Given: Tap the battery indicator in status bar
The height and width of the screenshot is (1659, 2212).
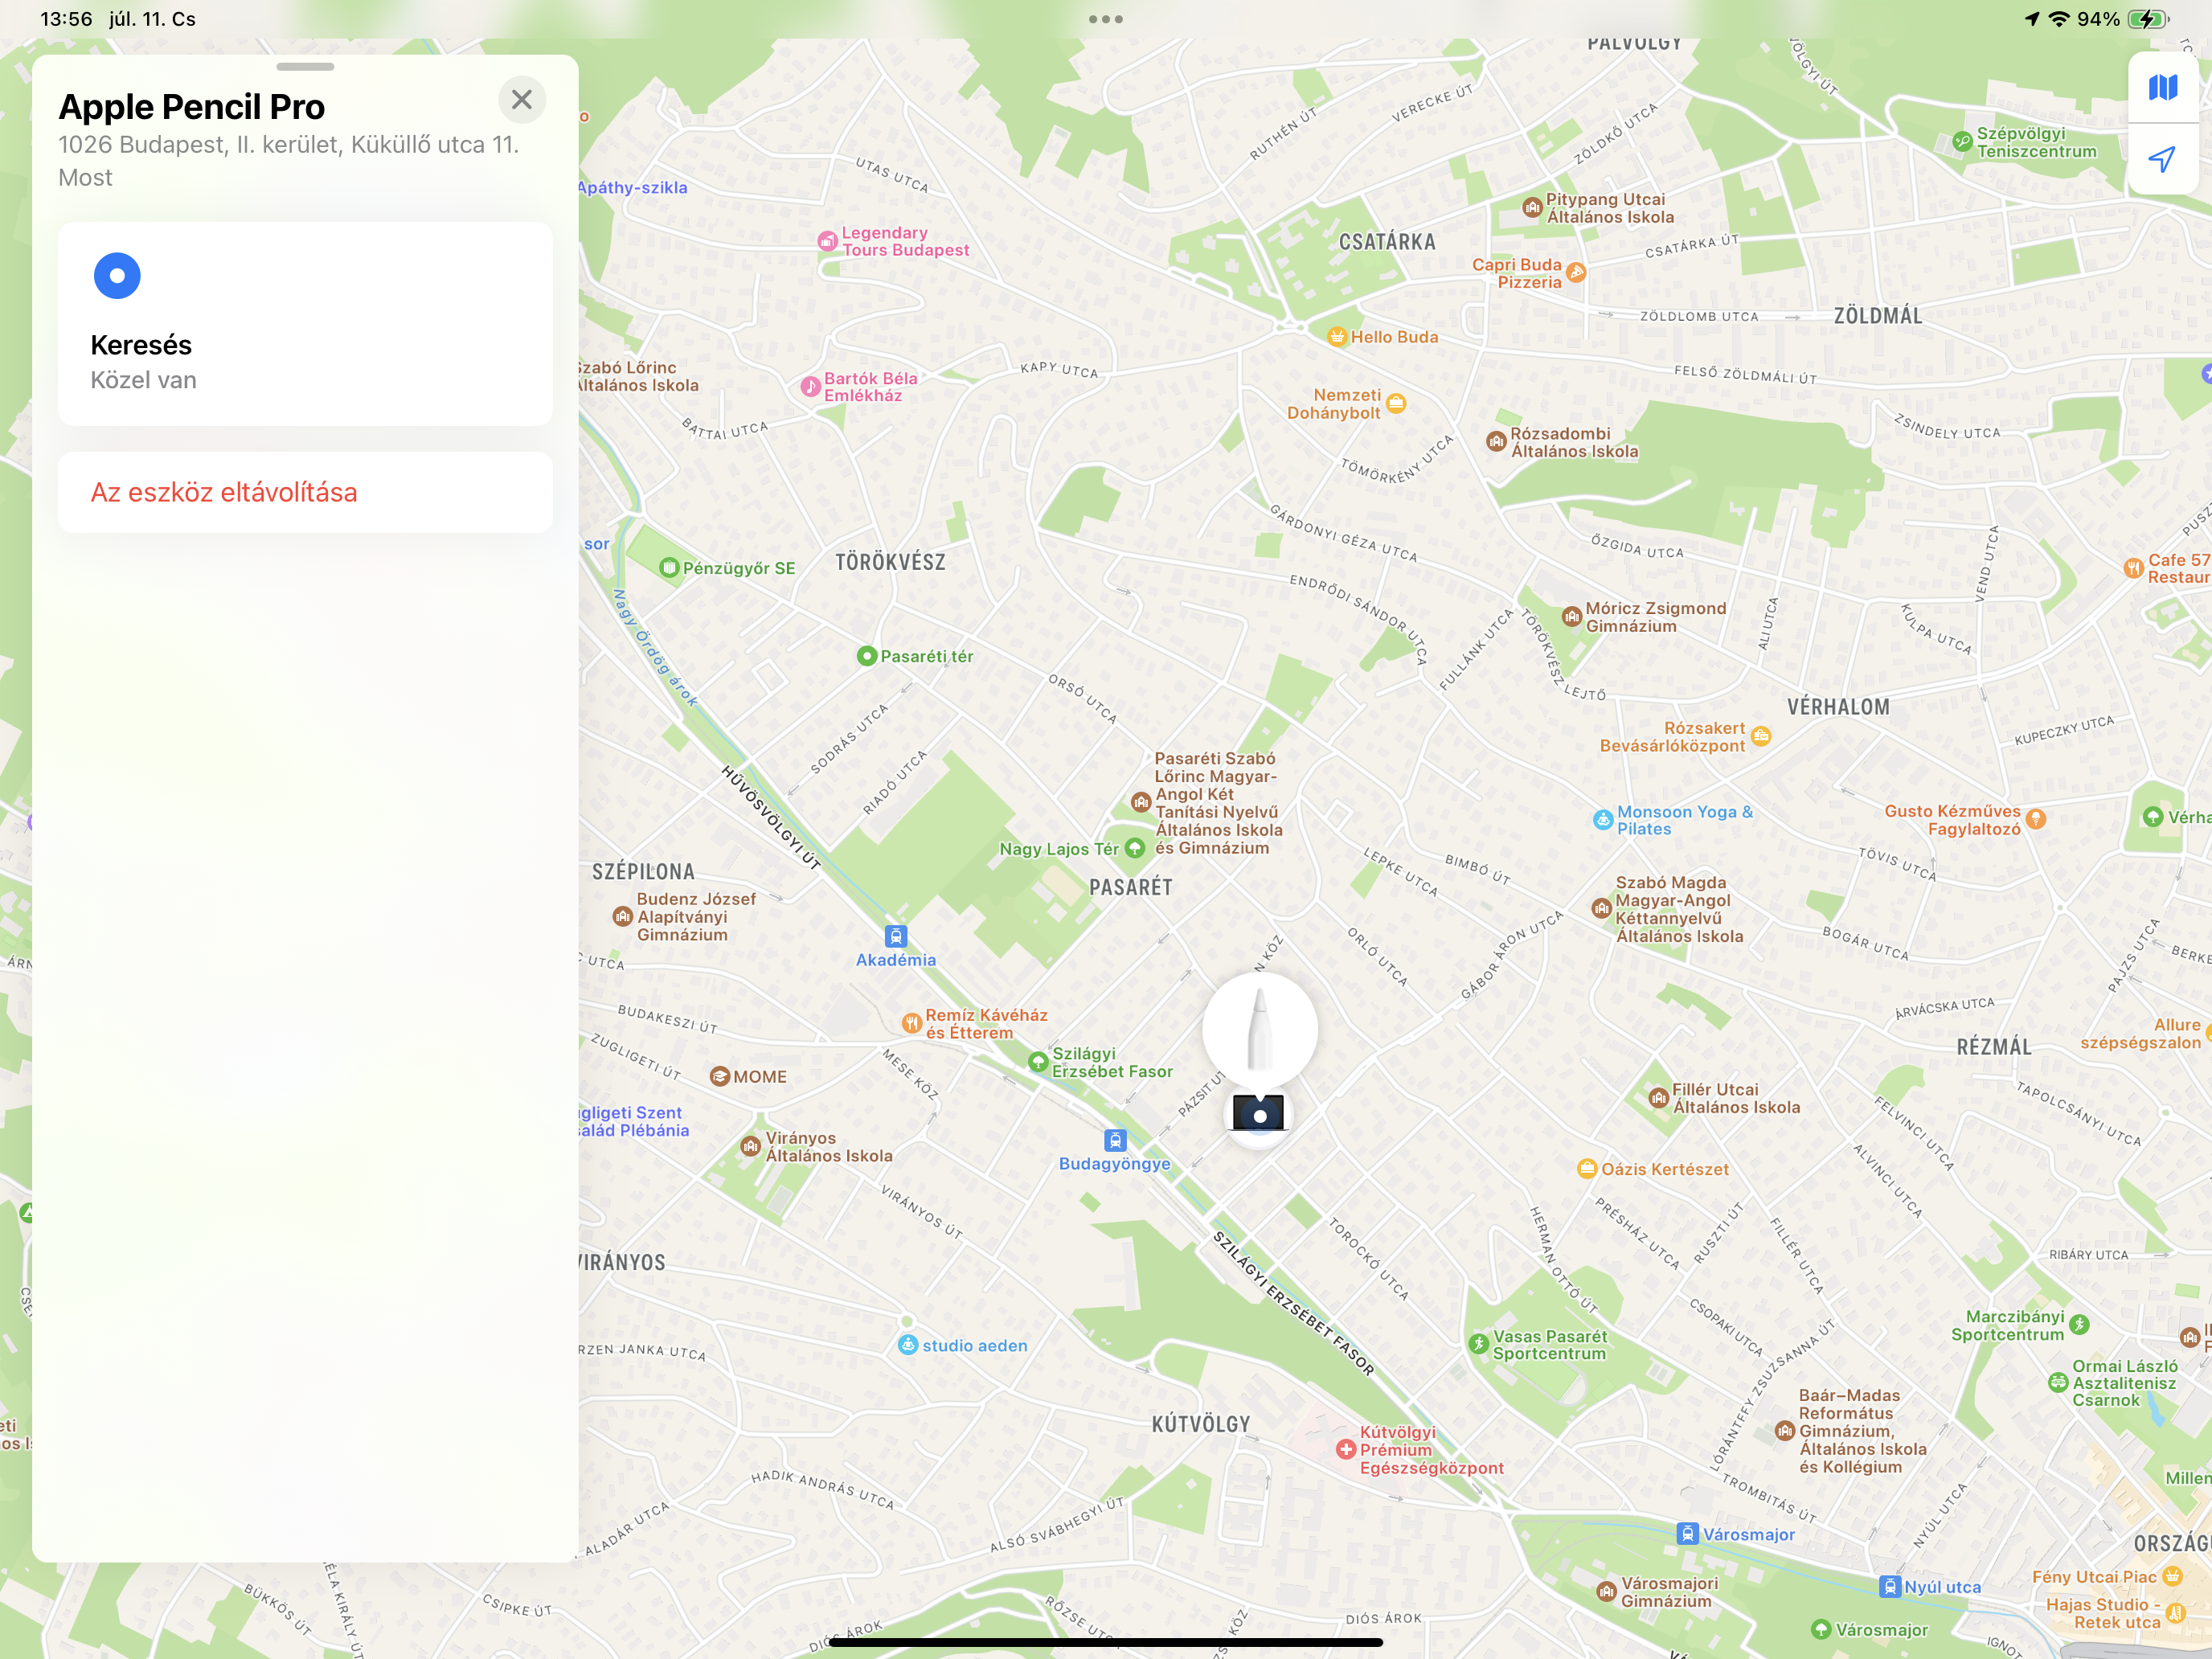Looking at the screenshot, I should click(2147, 19).
